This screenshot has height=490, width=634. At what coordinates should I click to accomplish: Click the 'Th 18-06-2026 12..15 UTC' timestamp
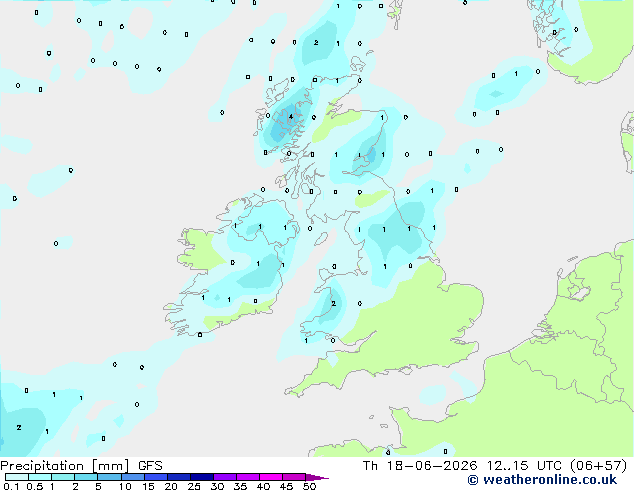[x=464, y=466]
